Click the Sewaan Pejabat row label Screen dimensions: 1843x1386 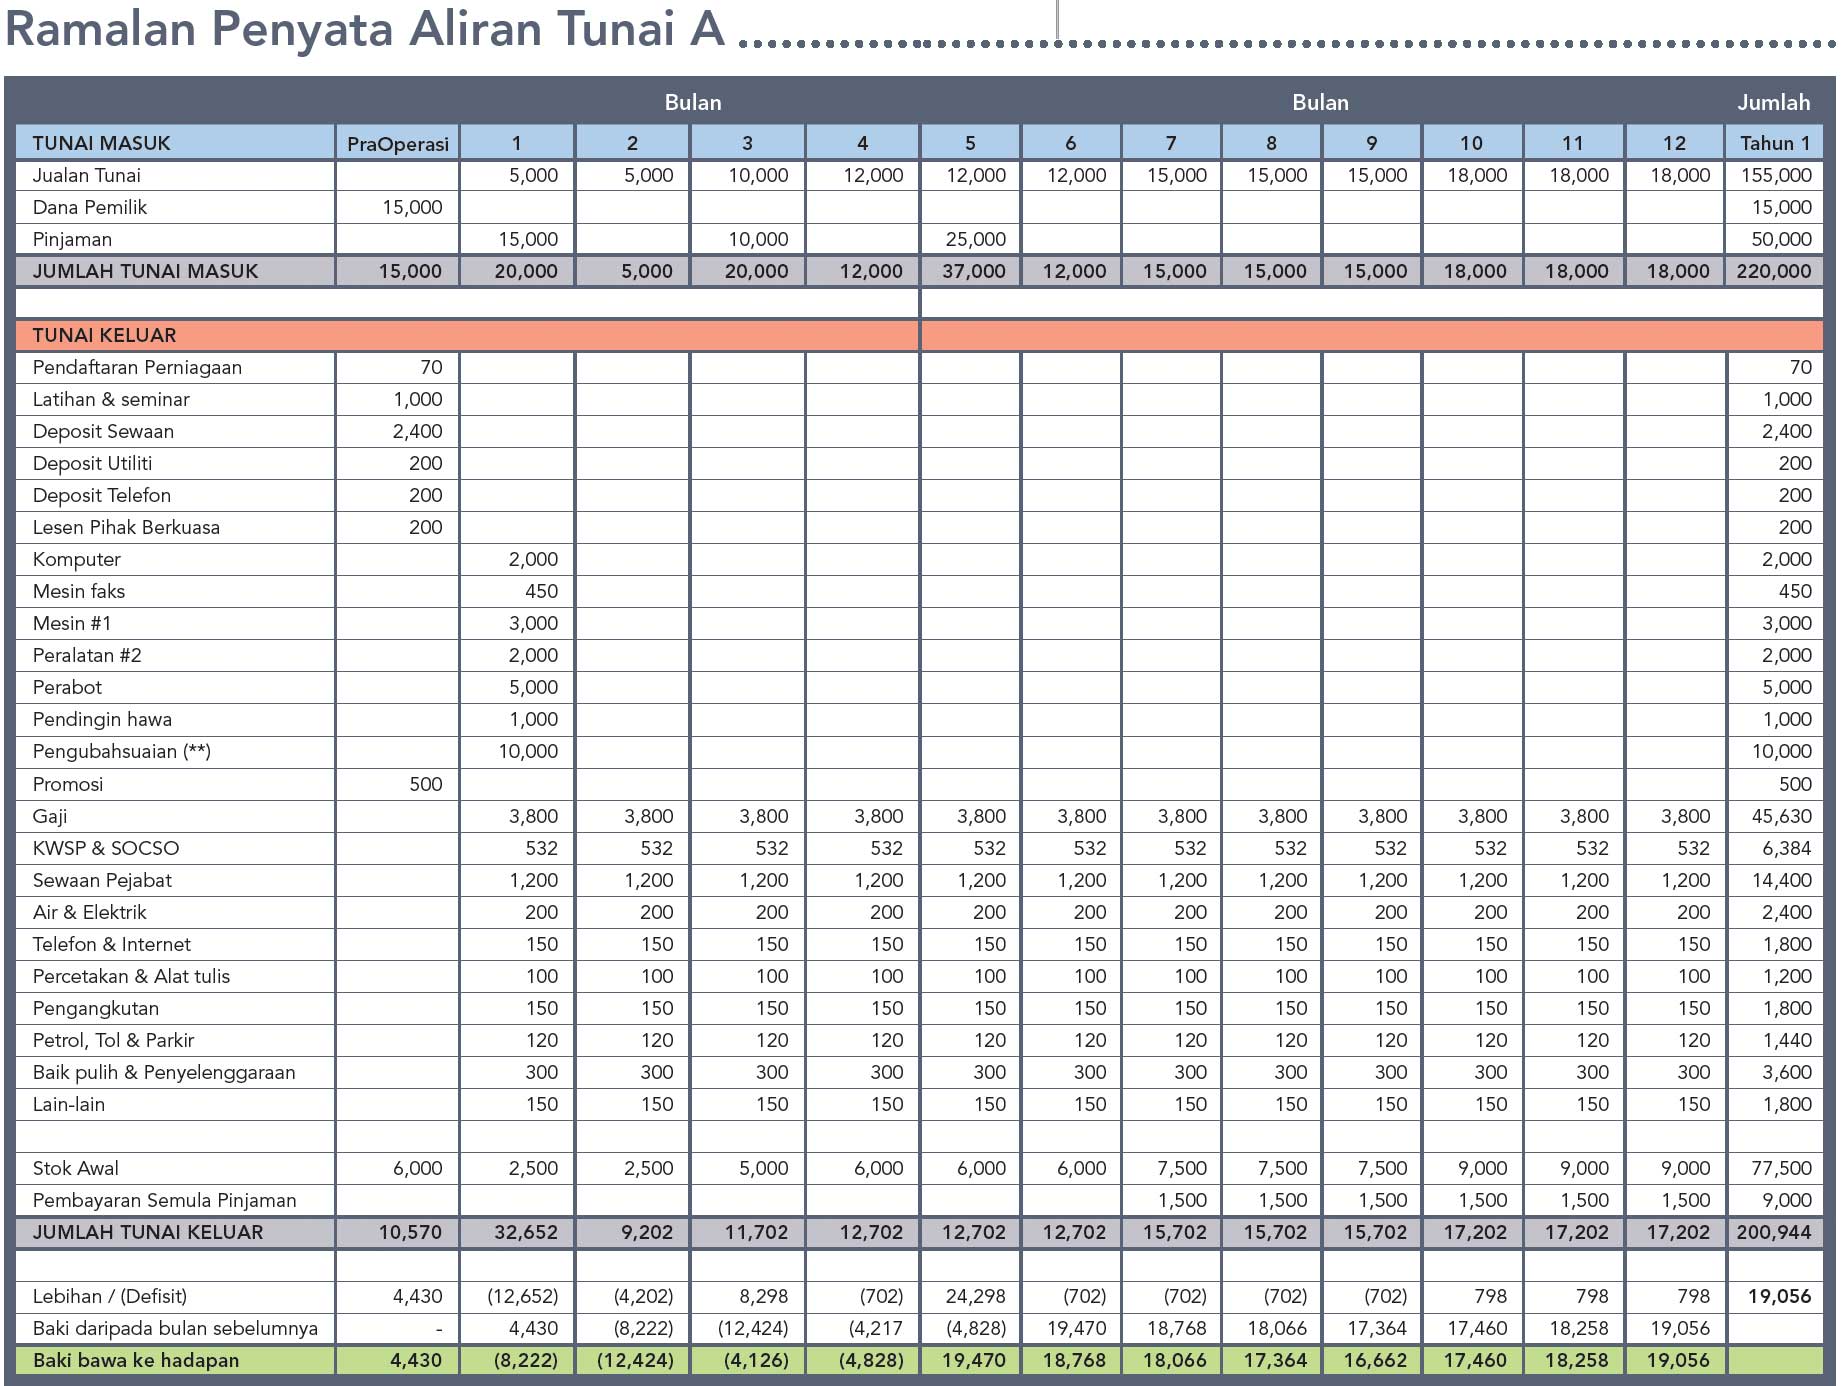coord(102,880)
